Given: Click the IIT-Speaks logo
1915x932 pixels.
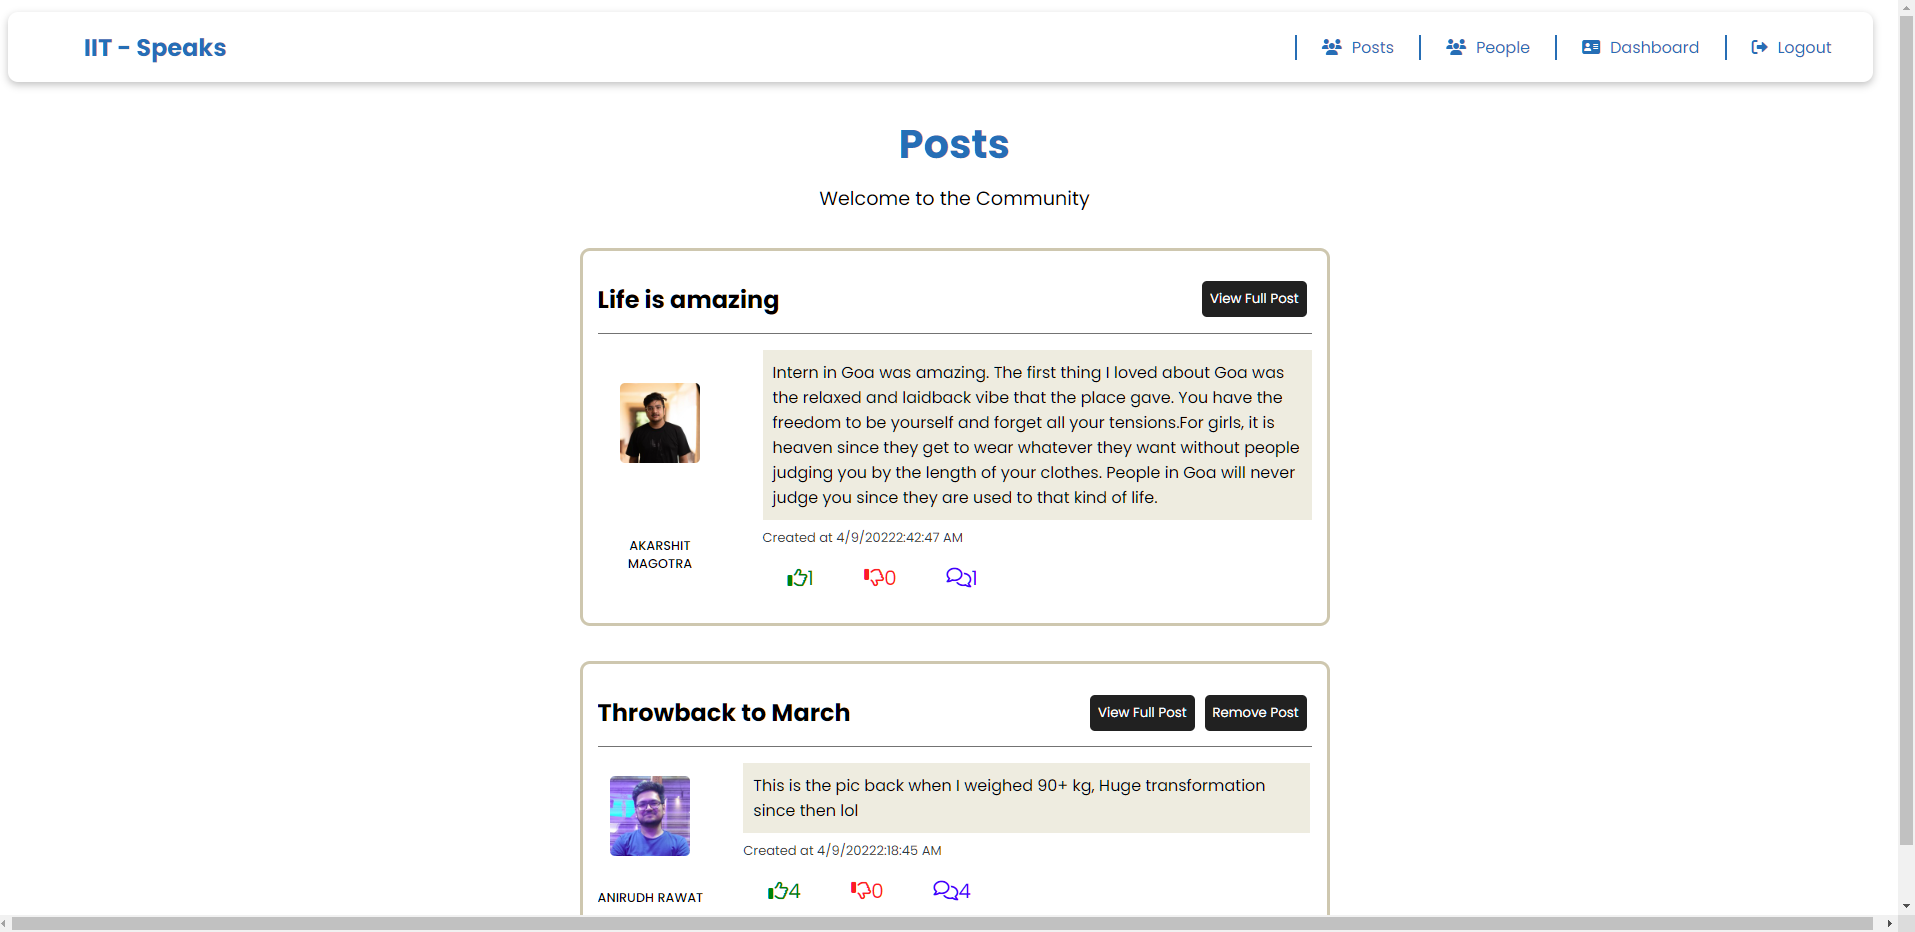Looking at the screenshot, I should [x=154, y=47].
